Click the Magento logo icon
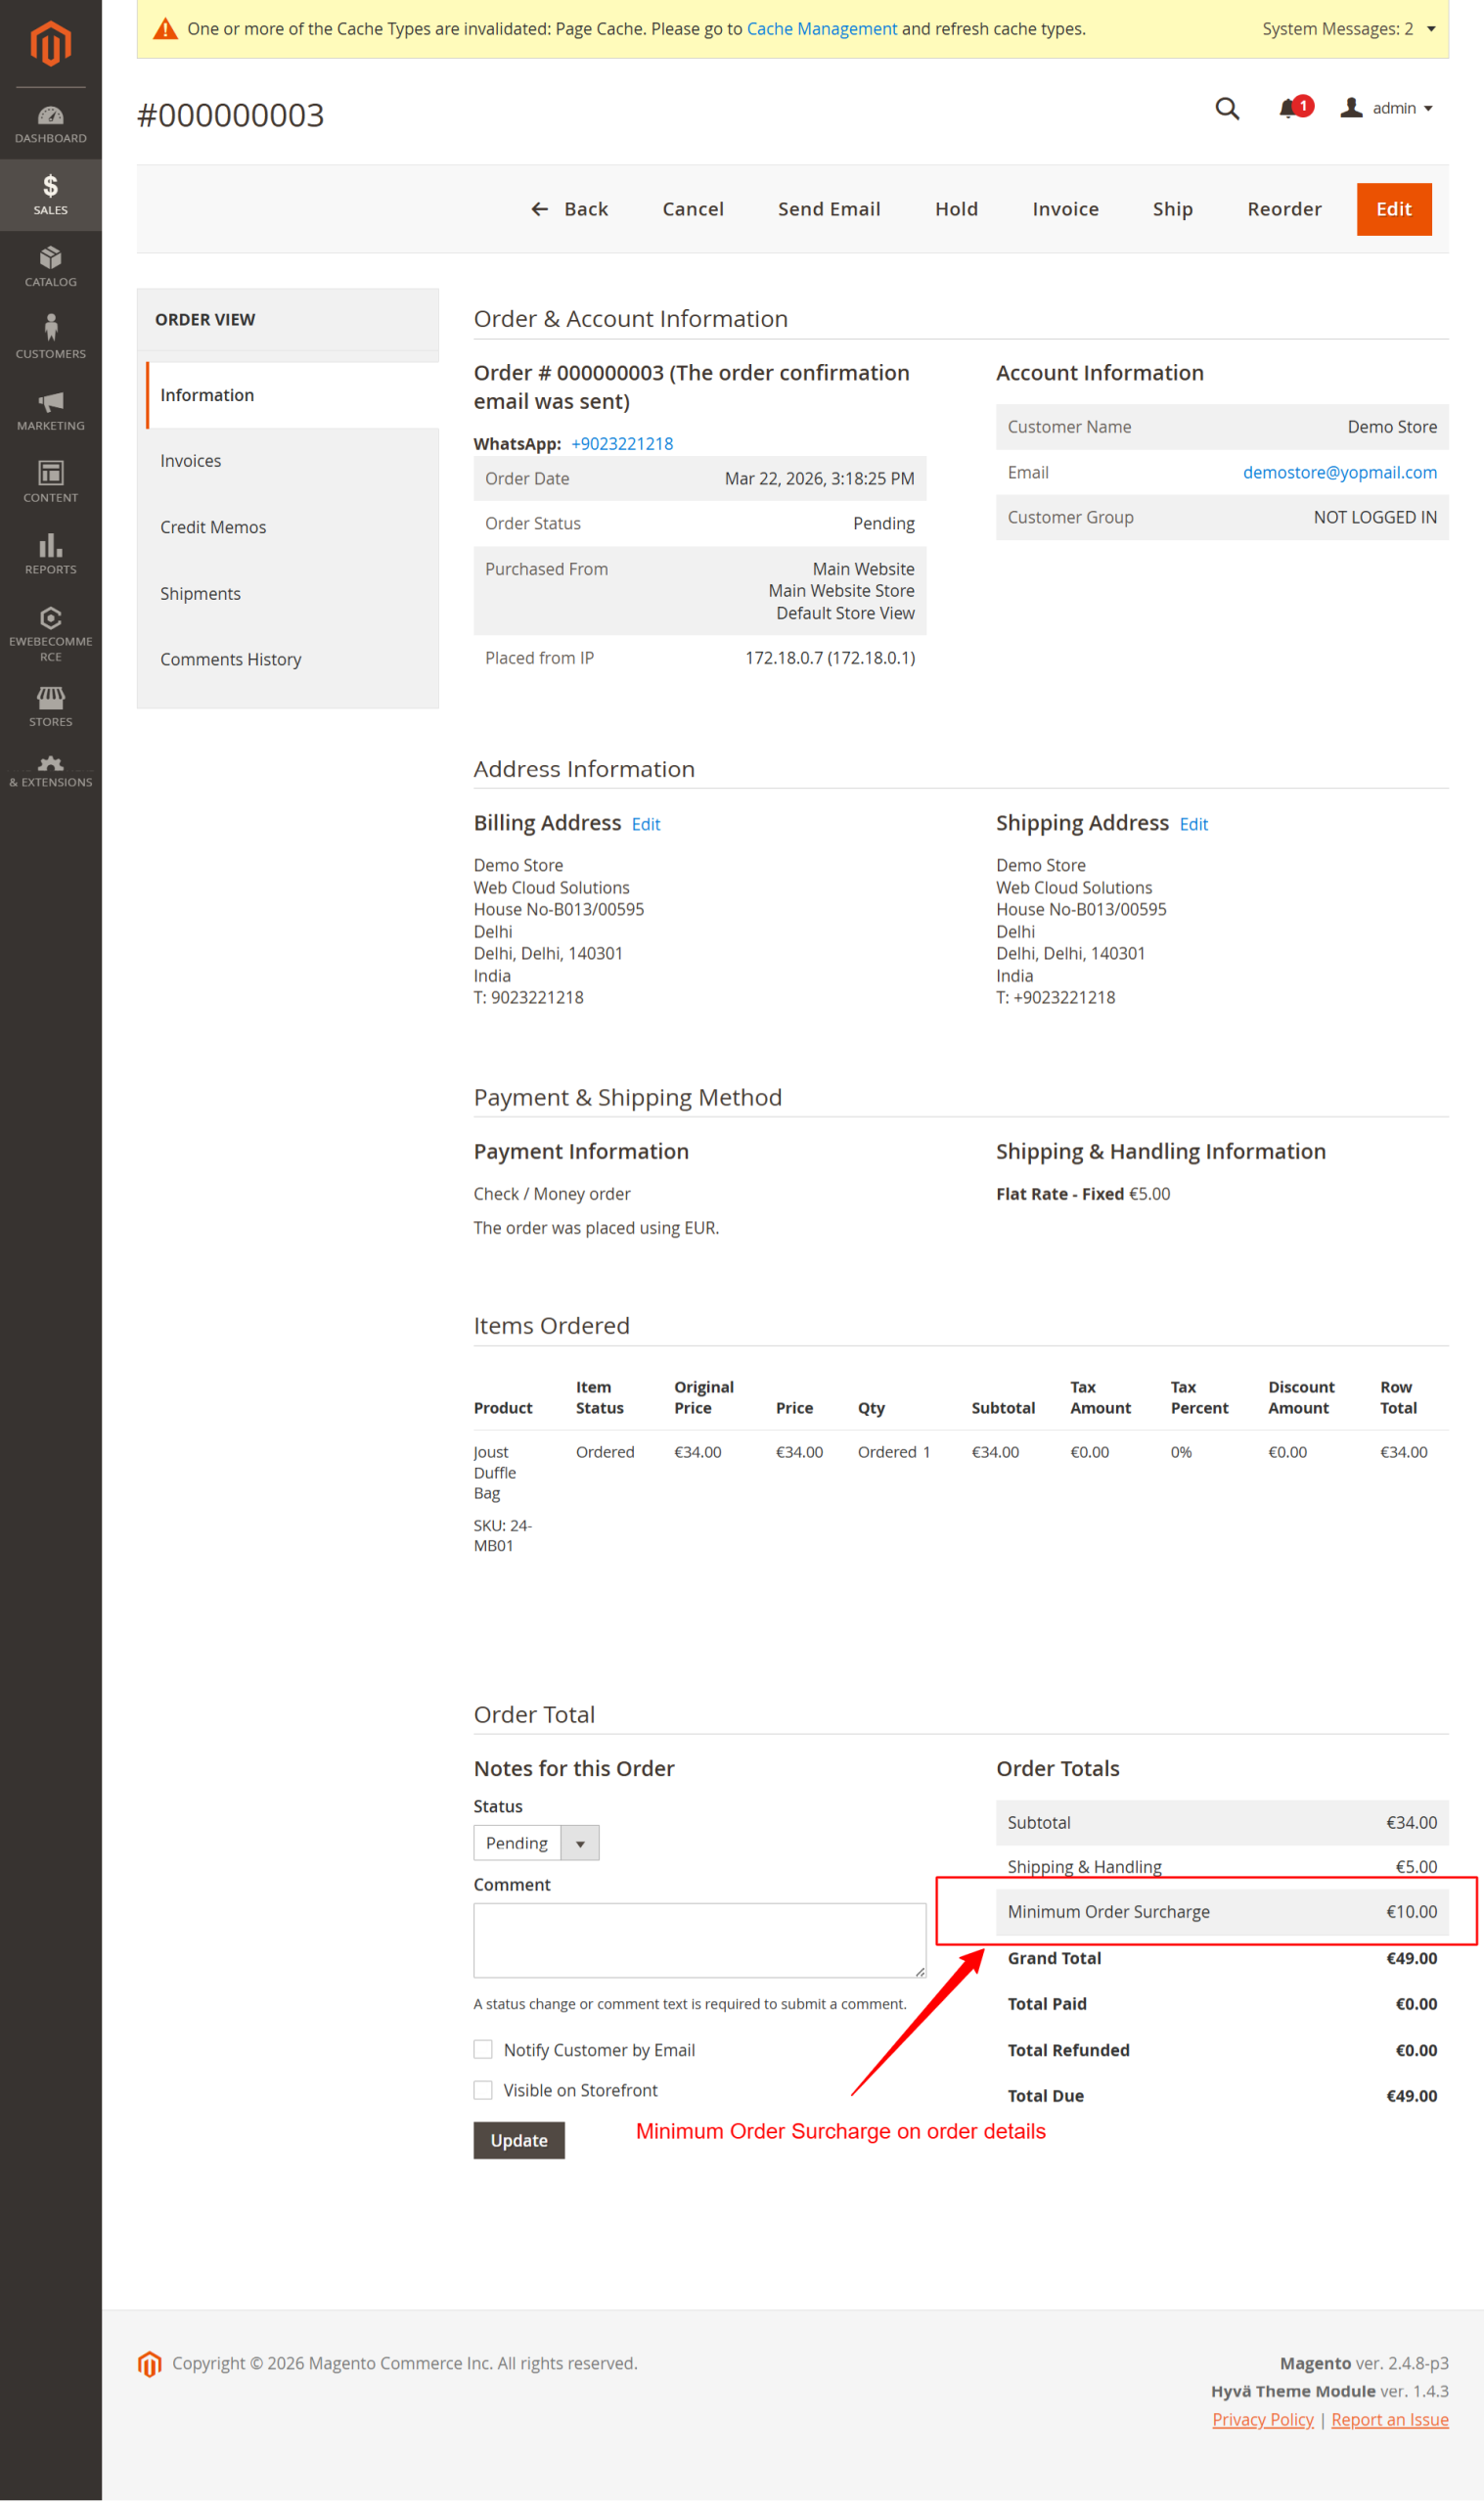Screen dimensions: 1484x2505 pos(50,43)
